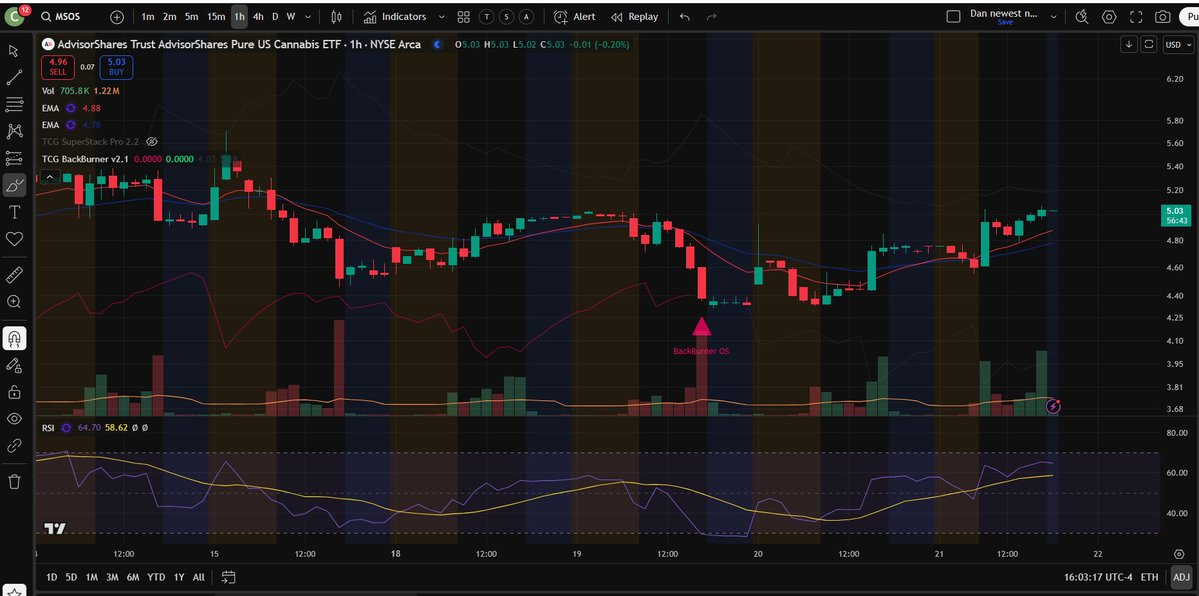The width and height of the screenshot is (1199, 596).
Task: Toggle lock all drawings
Action: [x=14, y=392]
